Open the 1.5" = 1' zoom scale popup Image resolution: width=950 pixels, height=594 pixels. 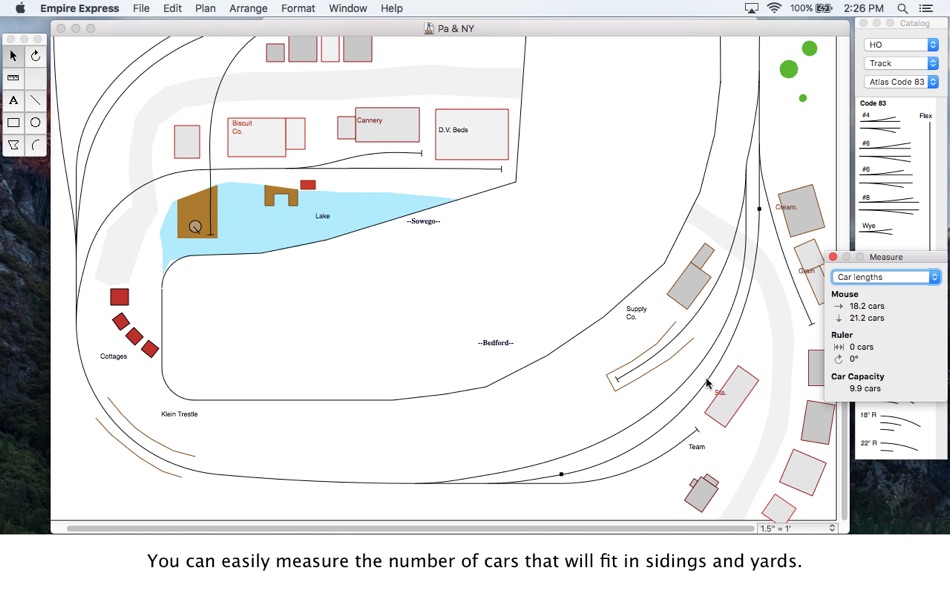(797, 529)
